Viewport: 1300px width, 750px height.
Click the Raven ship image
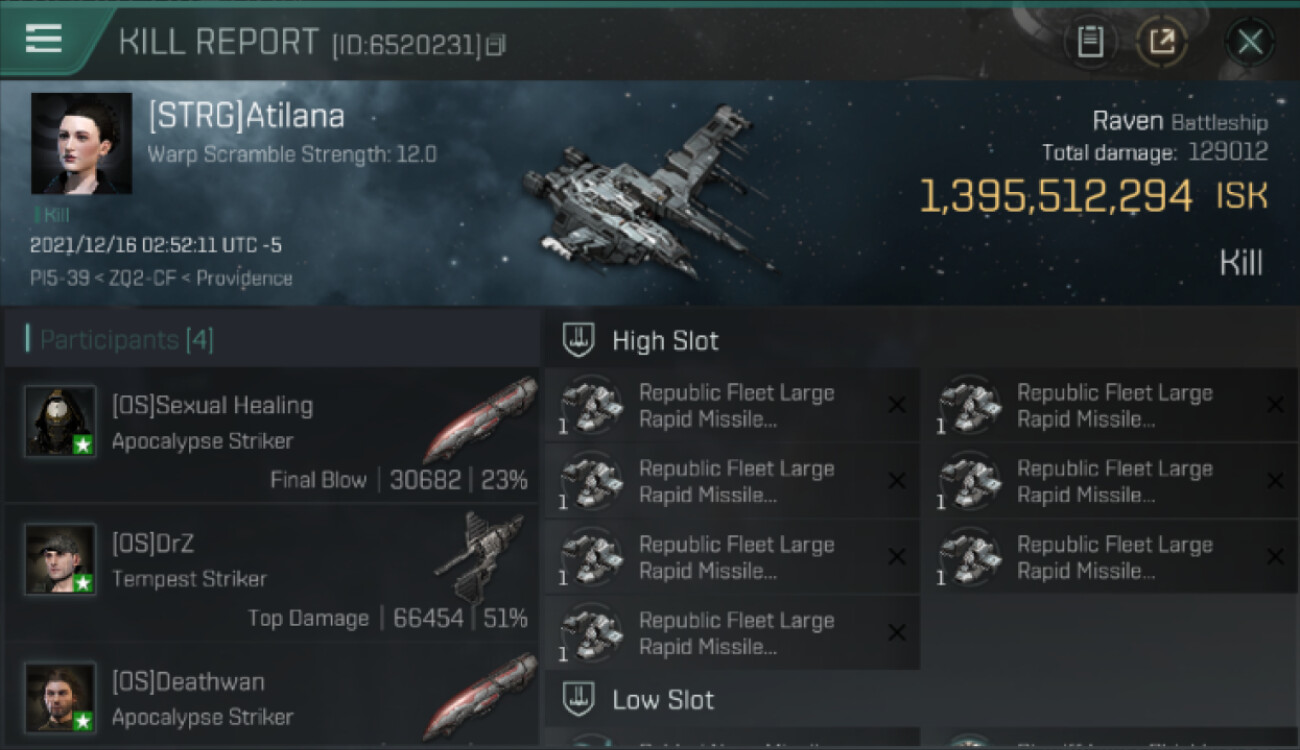tap(645, 193)
